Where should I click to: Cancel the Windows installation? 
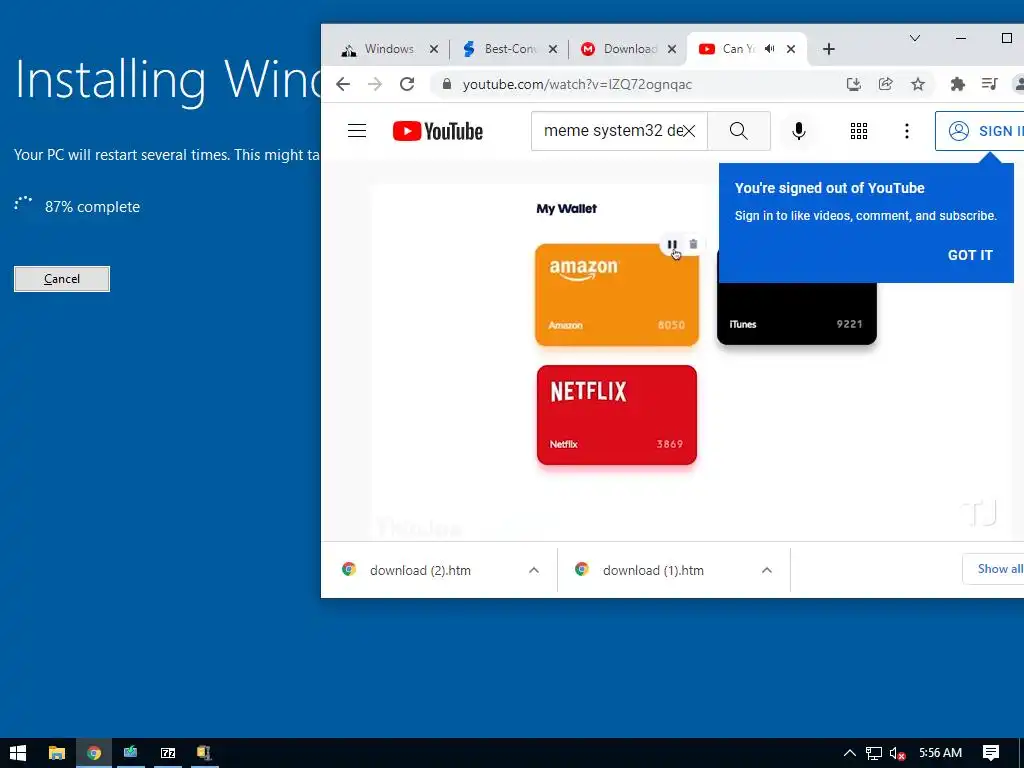click(62, 279)
